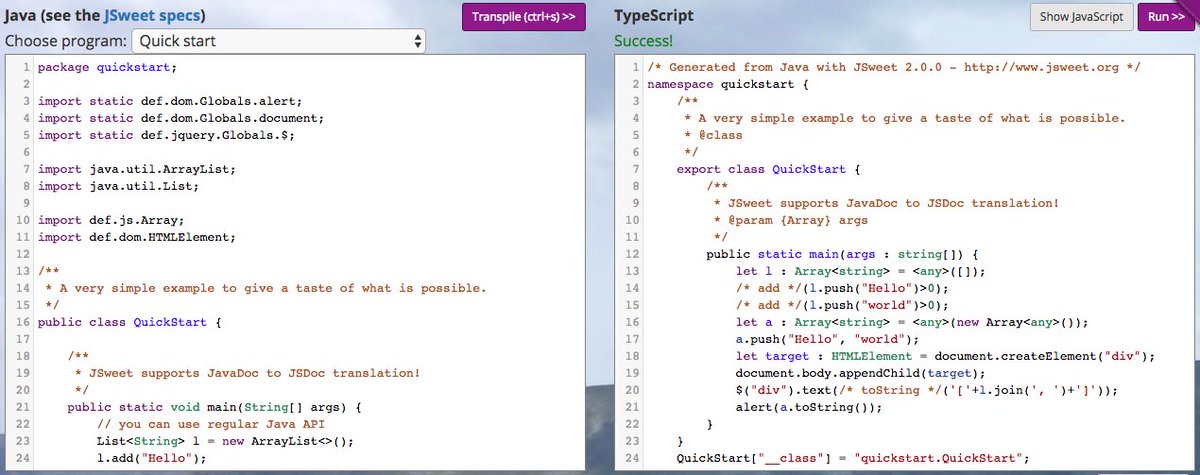
Task: Click the '// you can use regular Java API' comment
Action: point(212,424)
